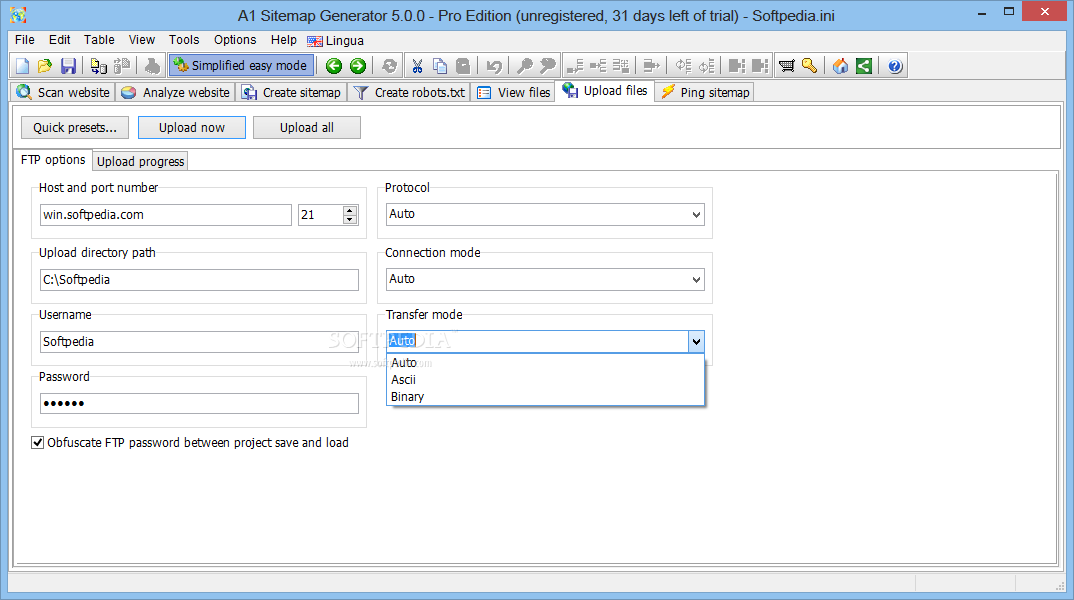Click the Open project folder icon
Screen dimensions: 1074x600
pos(45,66)
